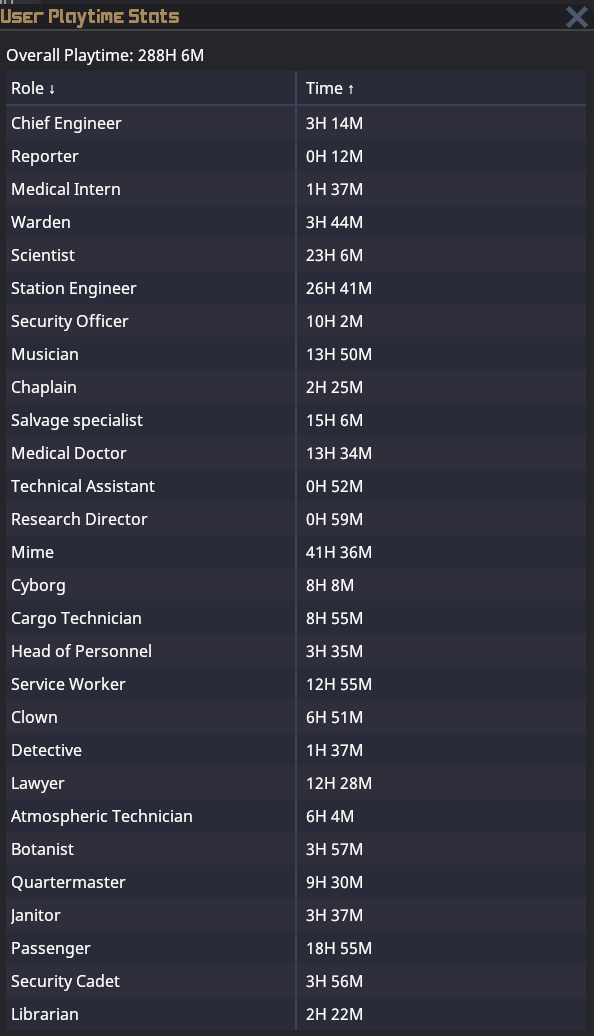The width and height of the screenshot is (594, 1036).
Task: Click the Librarian entry in the list
Action: (x=44, y=1014)
